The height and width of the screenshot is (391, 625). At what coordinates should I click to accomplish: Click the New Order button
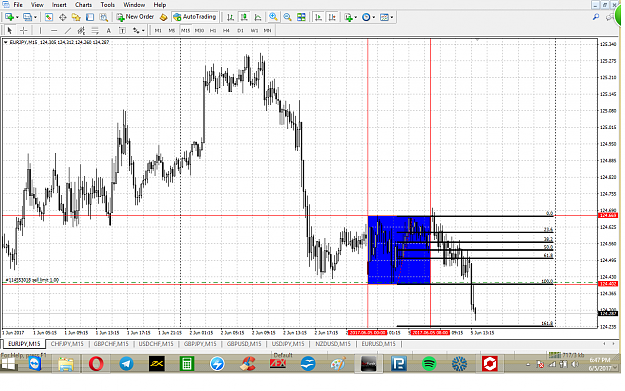(x=135, y=17)
